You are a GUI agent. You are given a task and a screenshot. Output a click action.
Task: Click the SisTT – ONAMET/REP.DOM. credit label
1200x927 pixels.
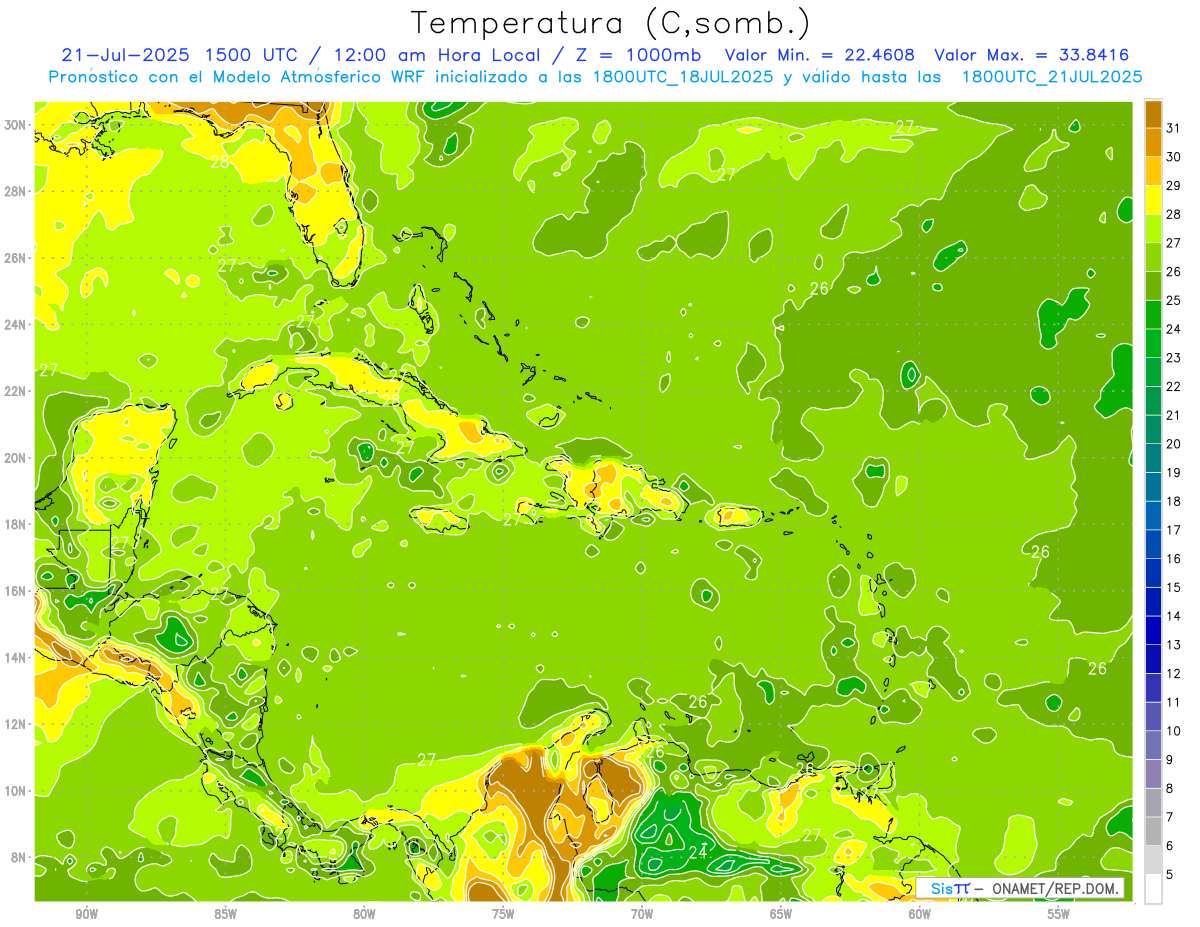coord(1020,888)
